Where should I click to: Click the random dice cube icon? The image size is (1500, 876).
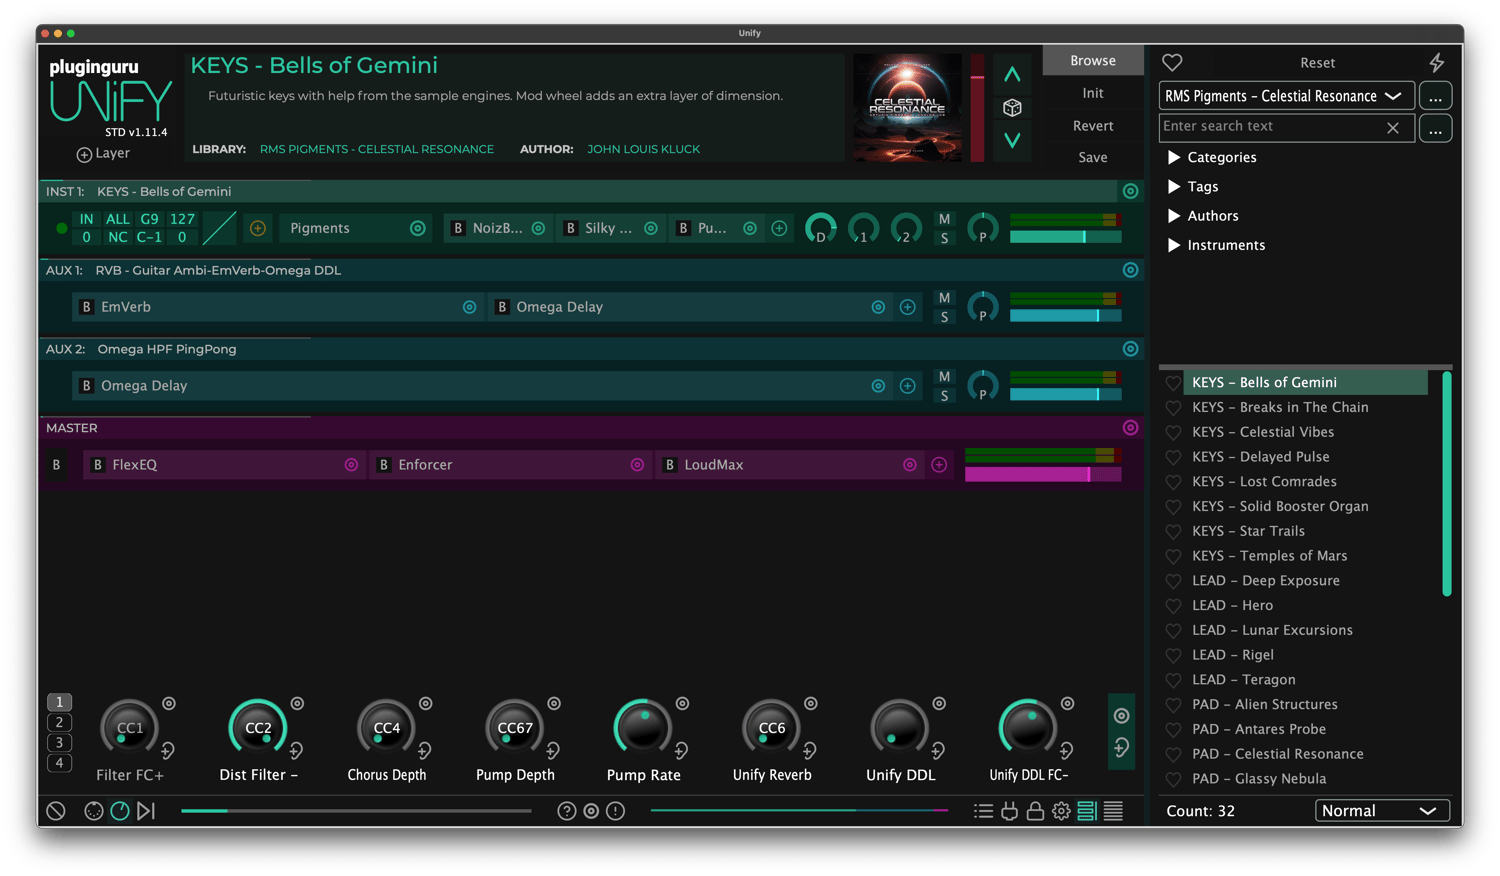(1012, 108)
